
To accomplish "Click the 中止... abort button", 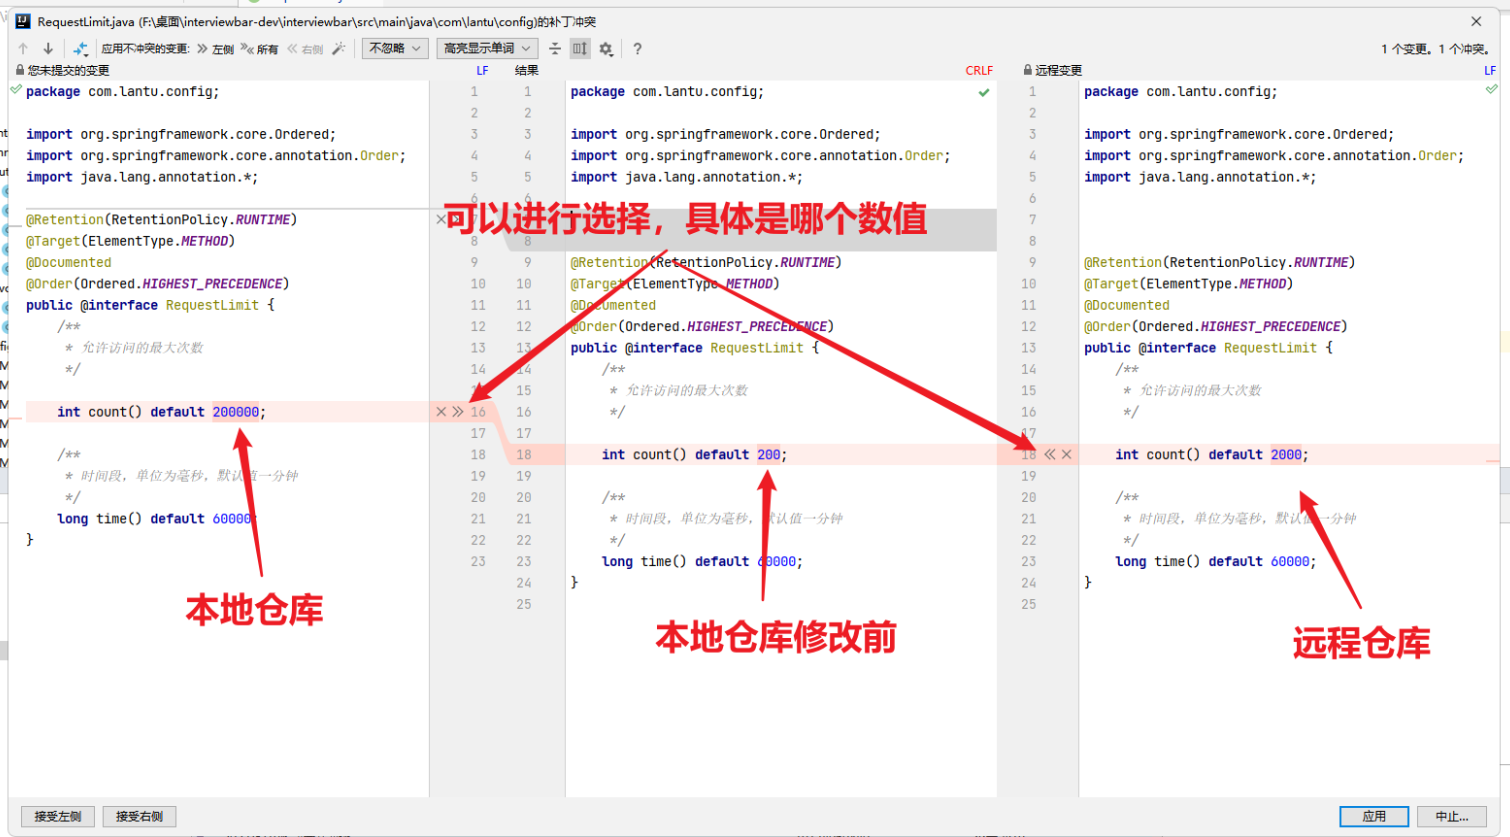I will pyautogui.click(x=1452, y=816).
